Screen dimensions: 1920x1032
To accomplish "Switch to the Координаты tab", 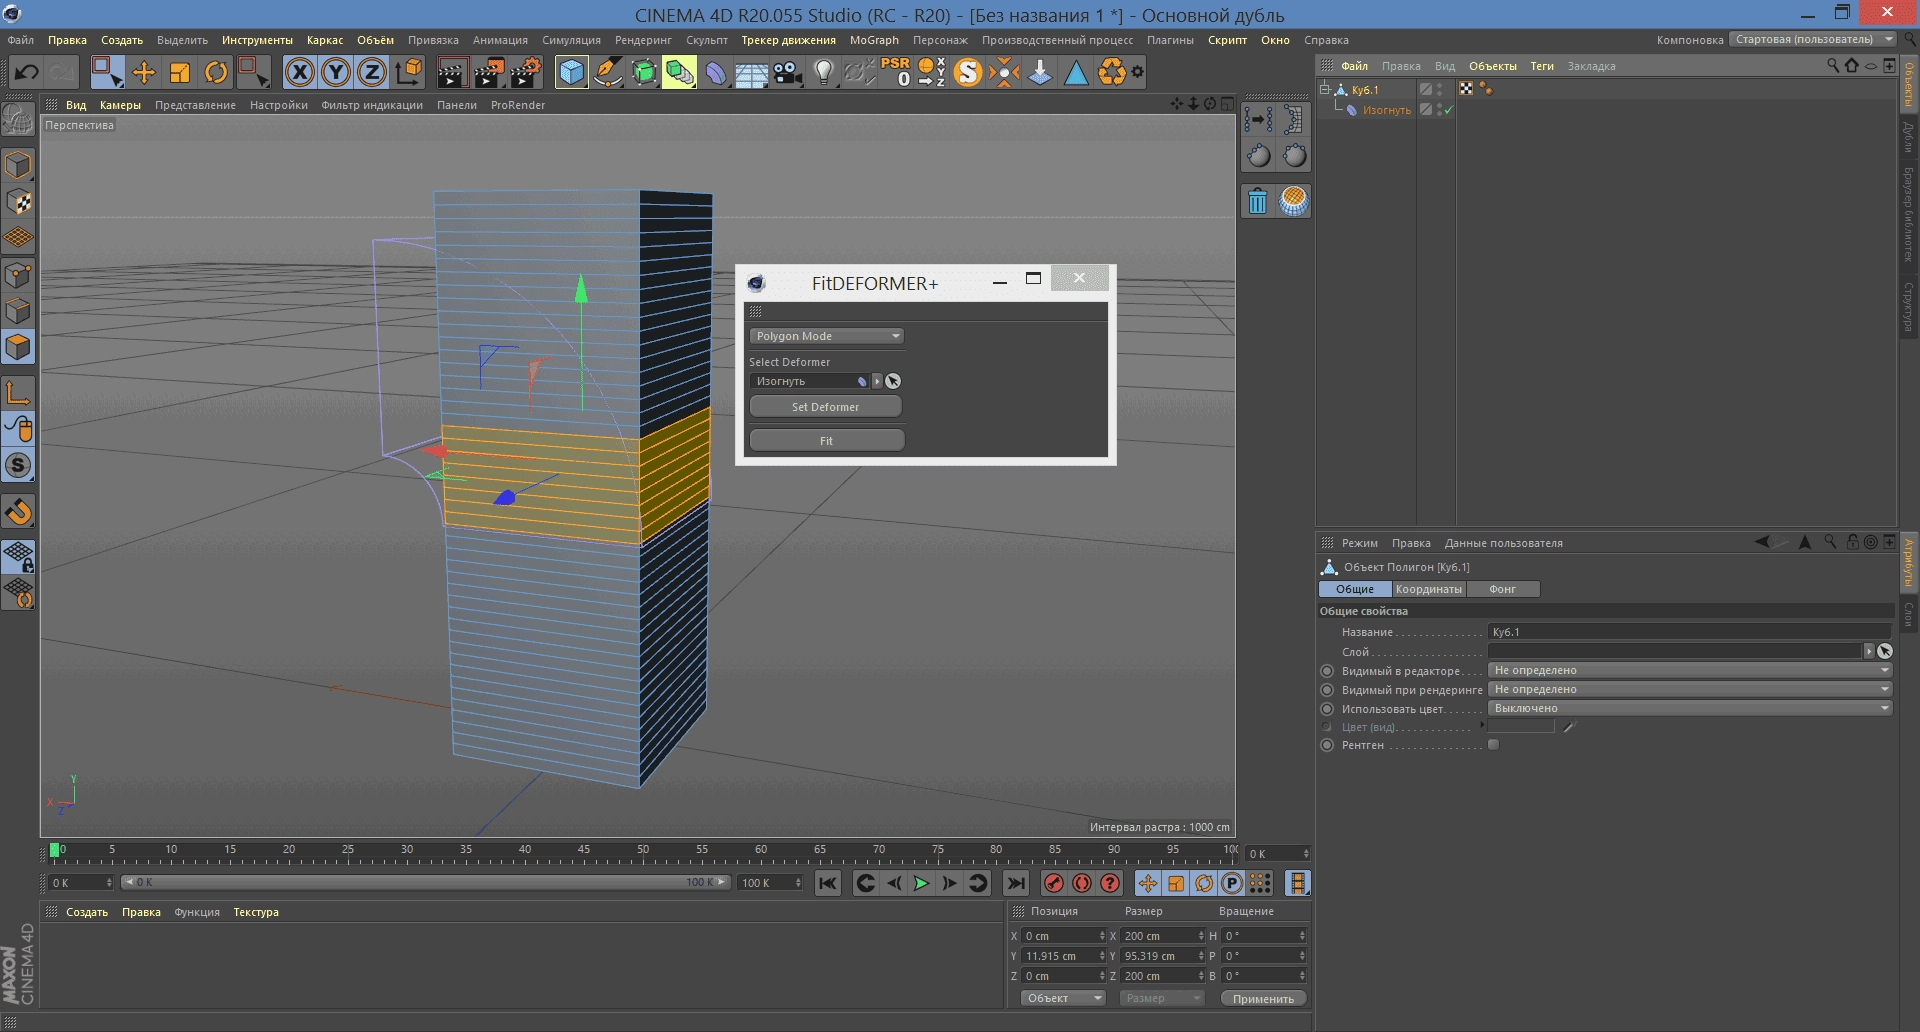I will click(x=1428, y=589).
